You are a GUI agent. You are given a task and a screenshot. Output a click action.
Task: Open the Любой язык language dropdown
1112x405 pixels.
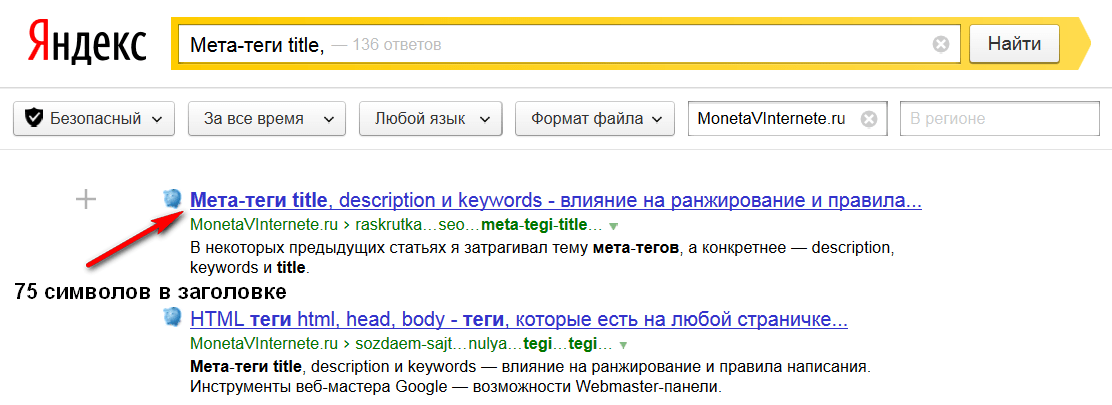430,118
